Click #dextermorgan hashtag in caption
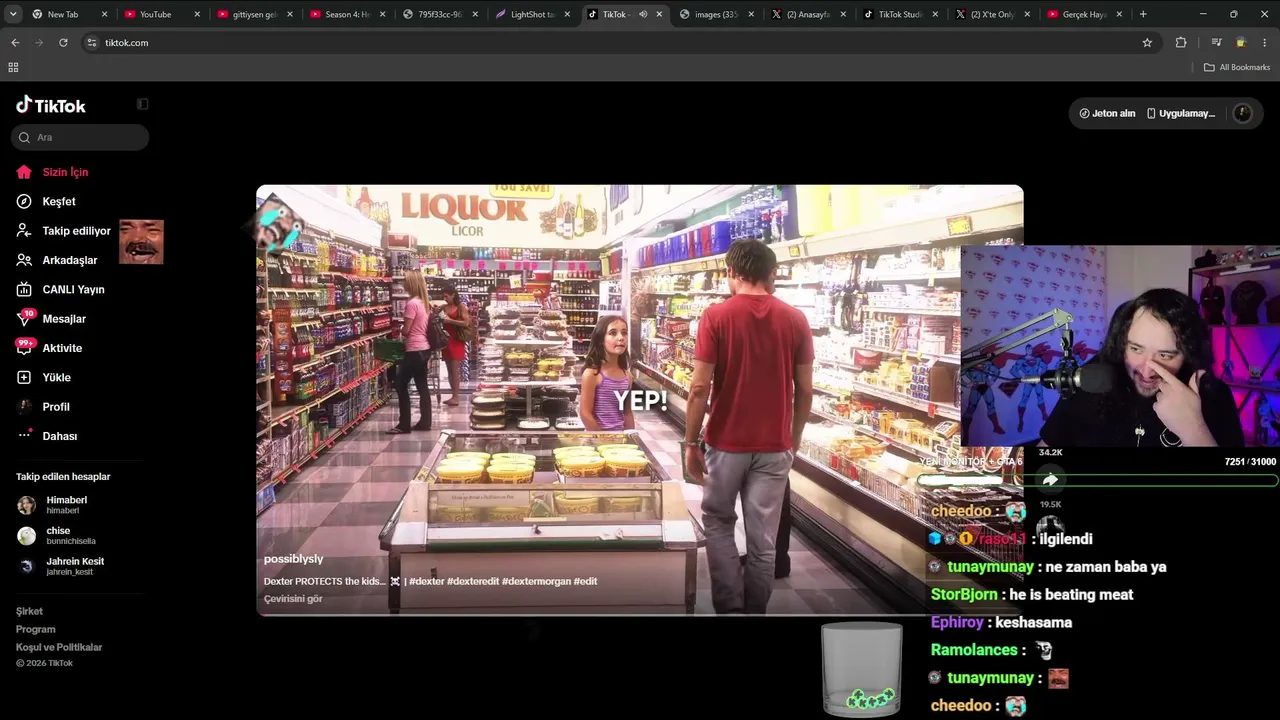 coord(536,581)
